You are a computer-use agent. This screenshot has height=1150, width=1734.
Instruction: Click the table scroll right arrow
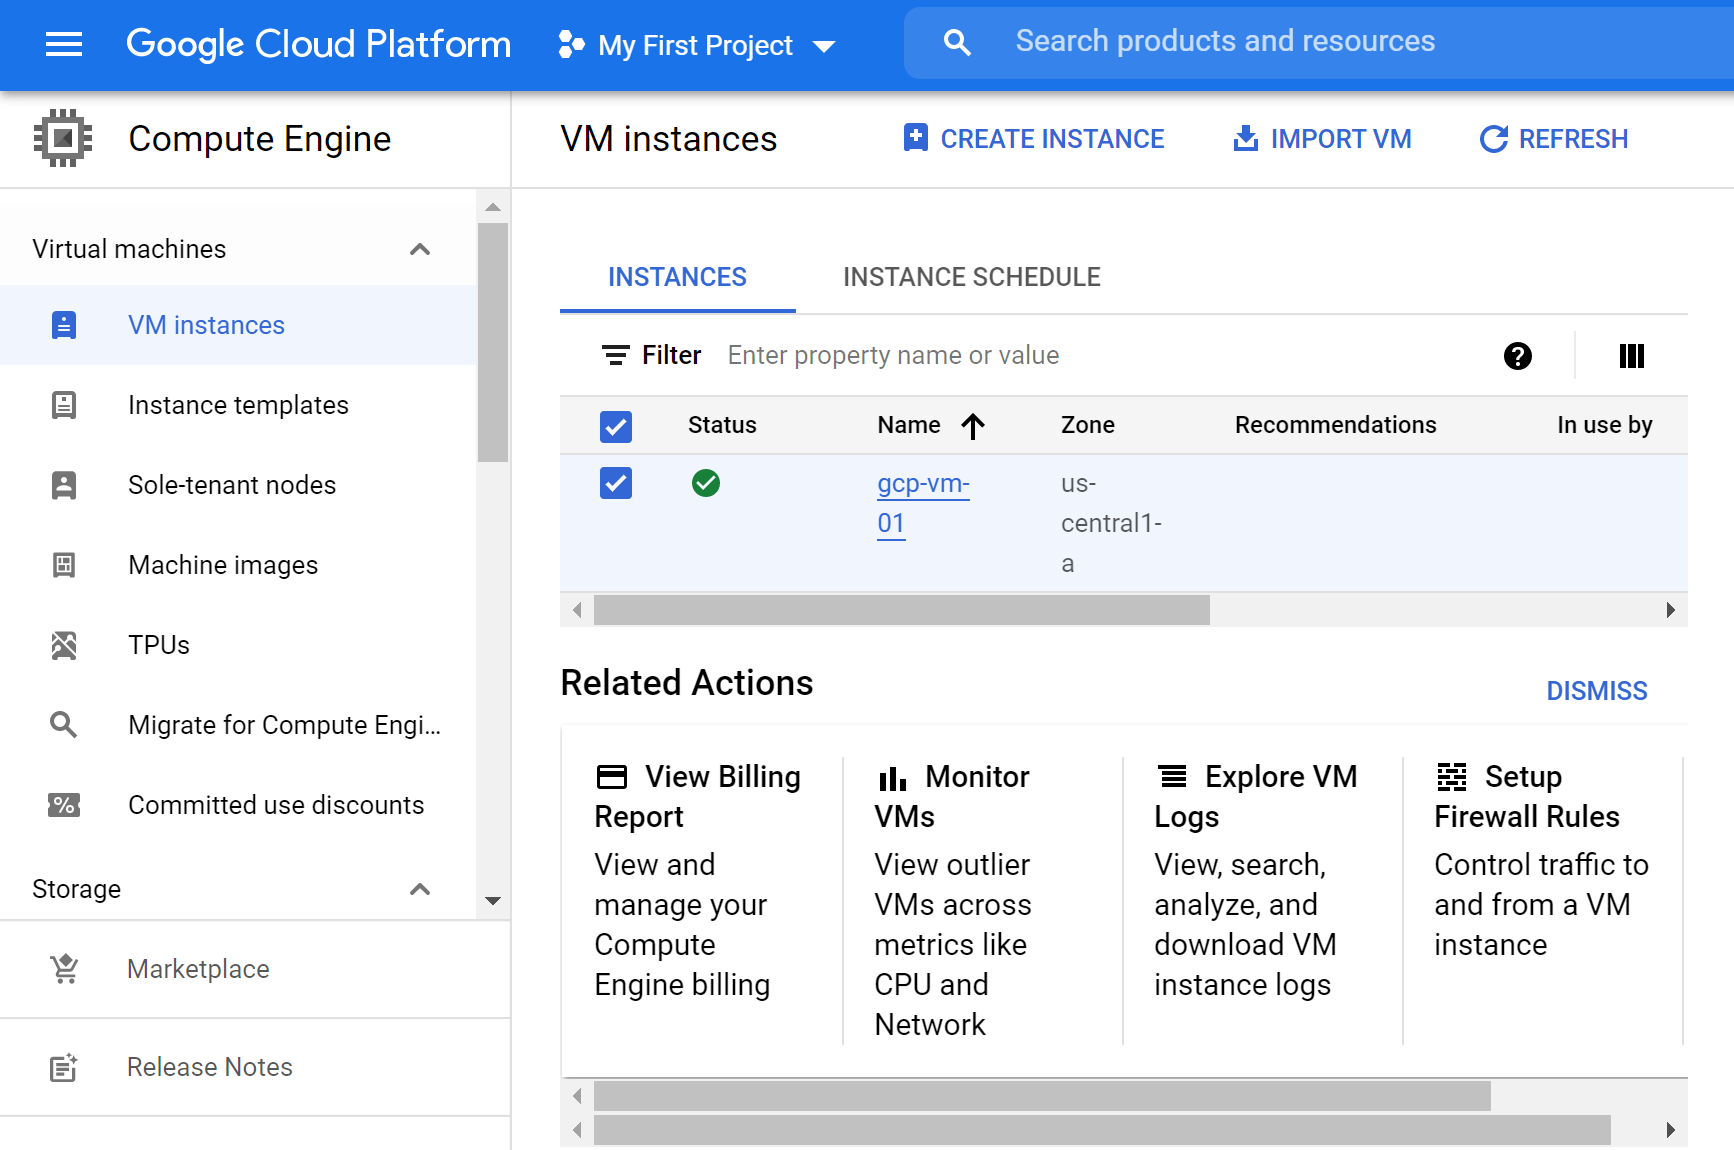[x=1671, y=610]
